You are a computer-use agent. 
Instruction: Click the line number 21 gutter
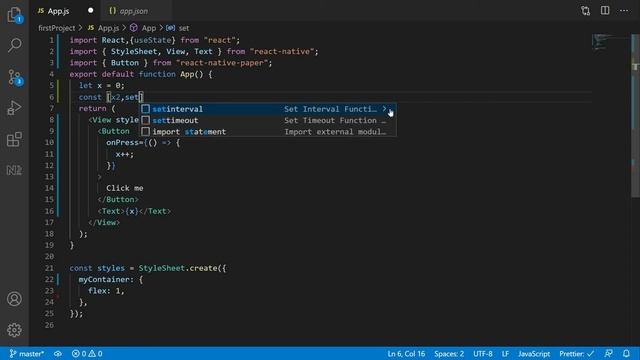click(49, 268)
